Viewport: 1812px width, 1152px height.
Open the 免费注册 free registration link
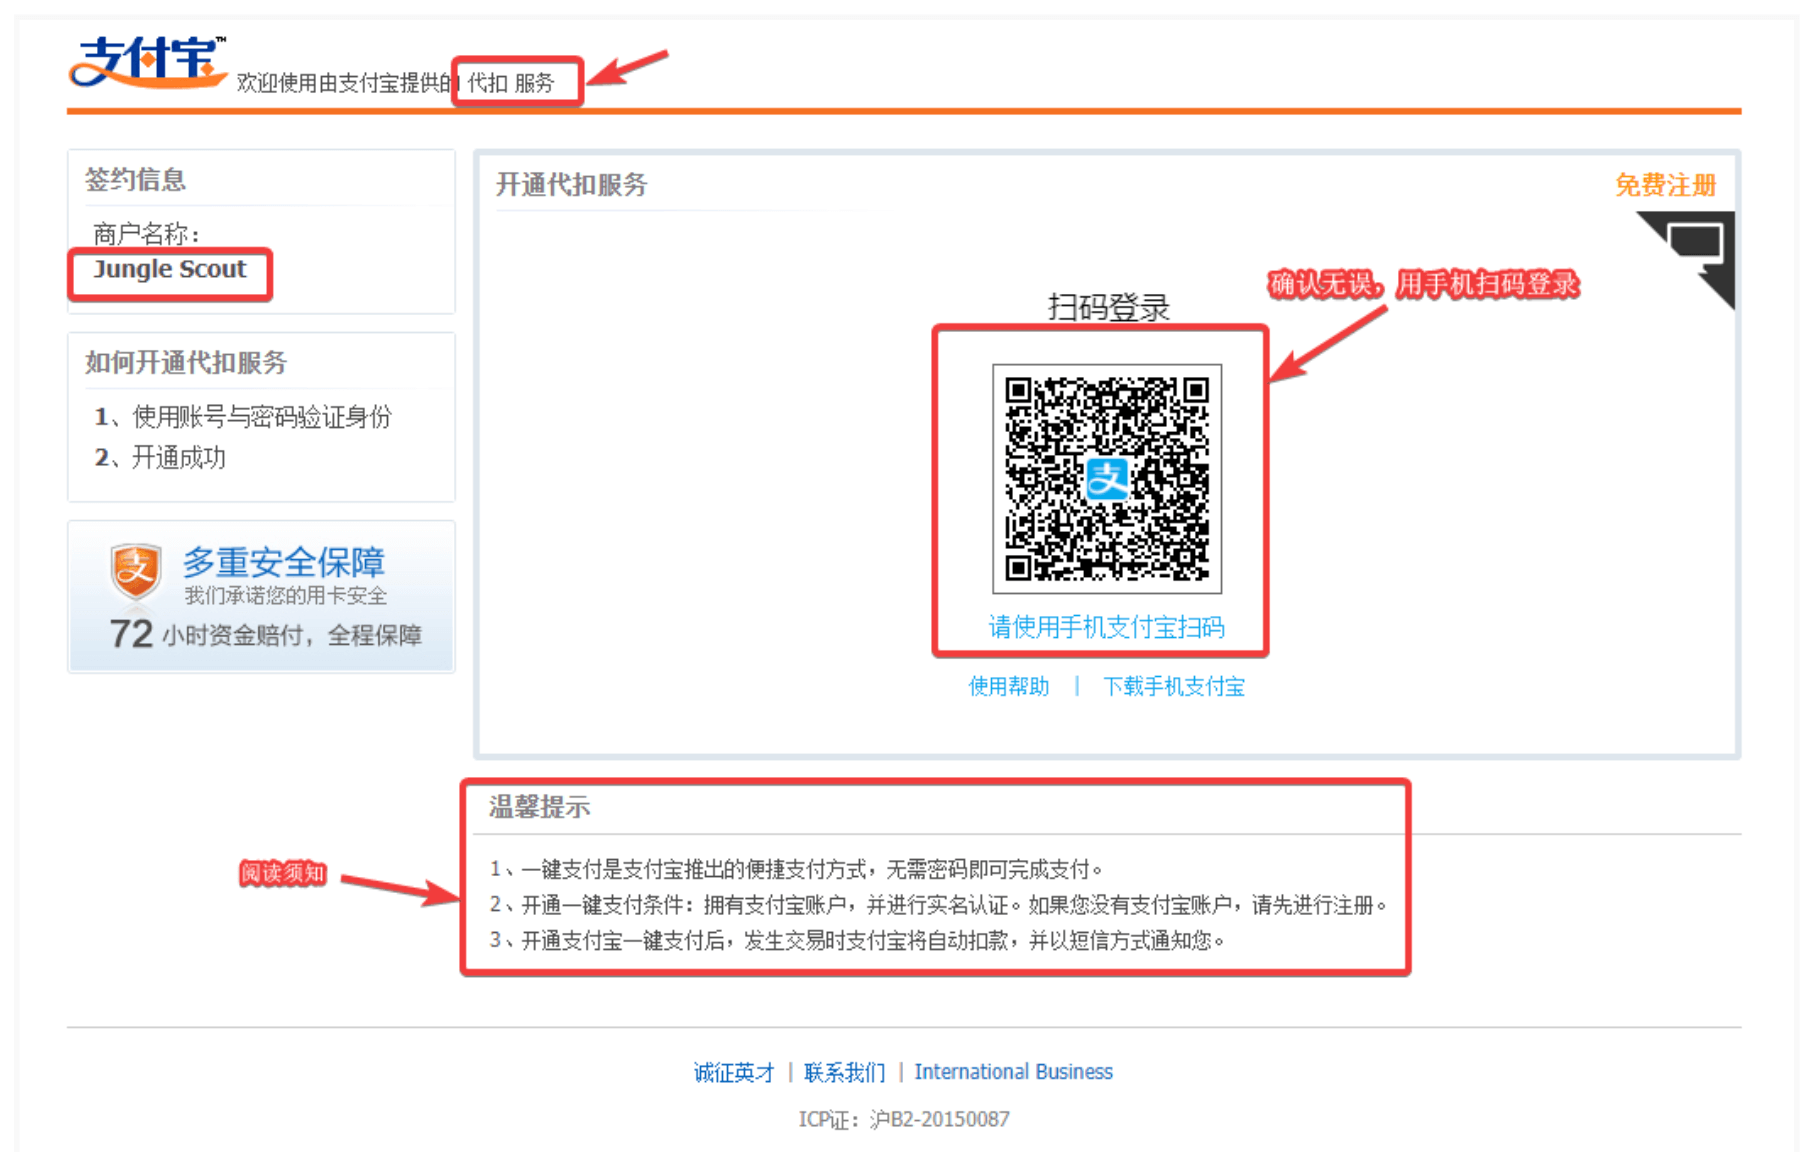coord(1665,185)
